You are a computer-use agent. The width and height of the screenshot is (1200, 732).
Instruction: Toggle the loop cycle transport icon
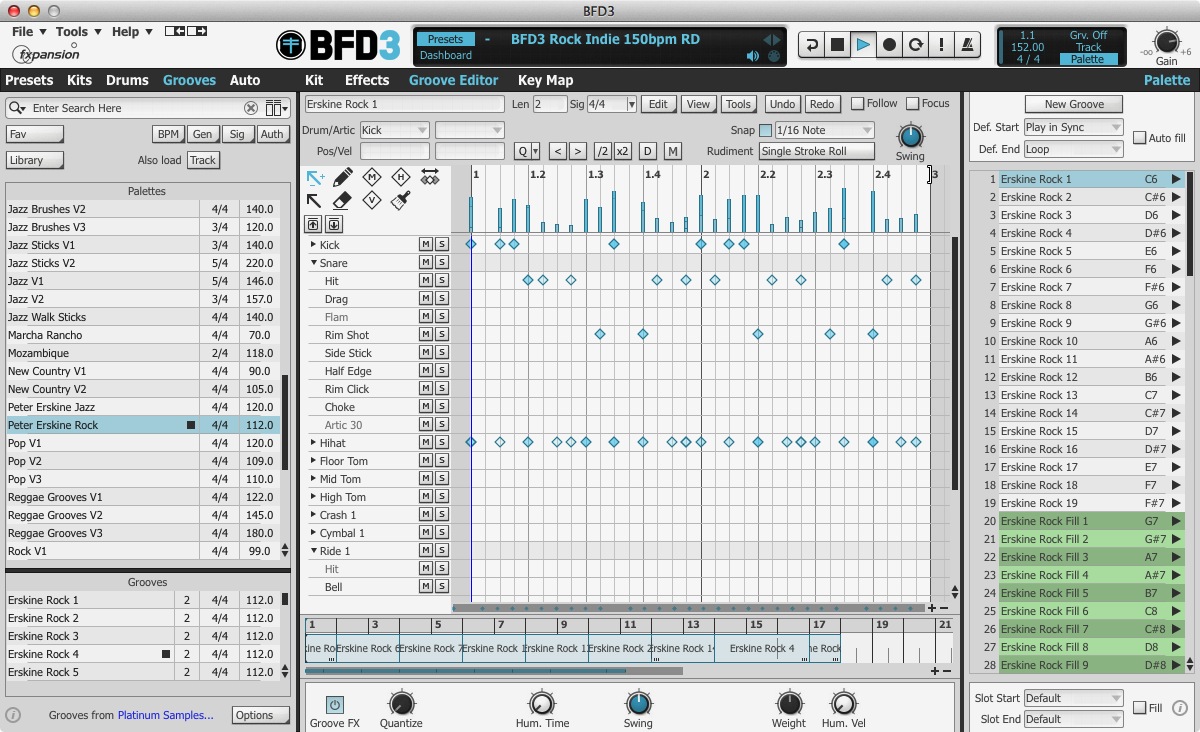(915, 45)
